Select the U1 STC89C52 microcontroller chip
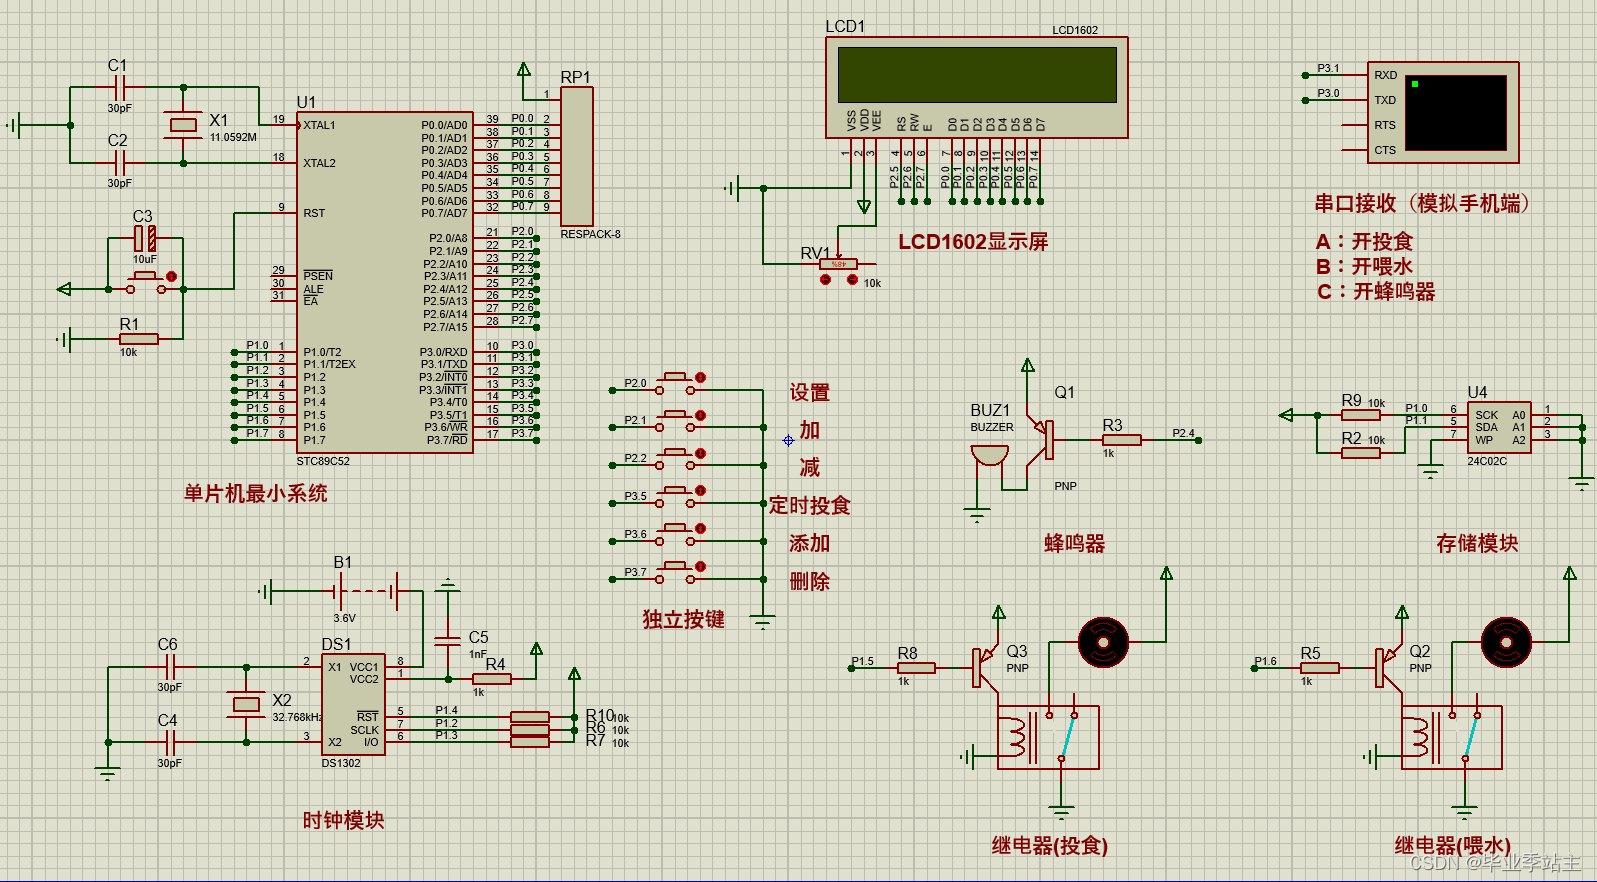This screenshot has height=882, width=1597. (384, 282)
